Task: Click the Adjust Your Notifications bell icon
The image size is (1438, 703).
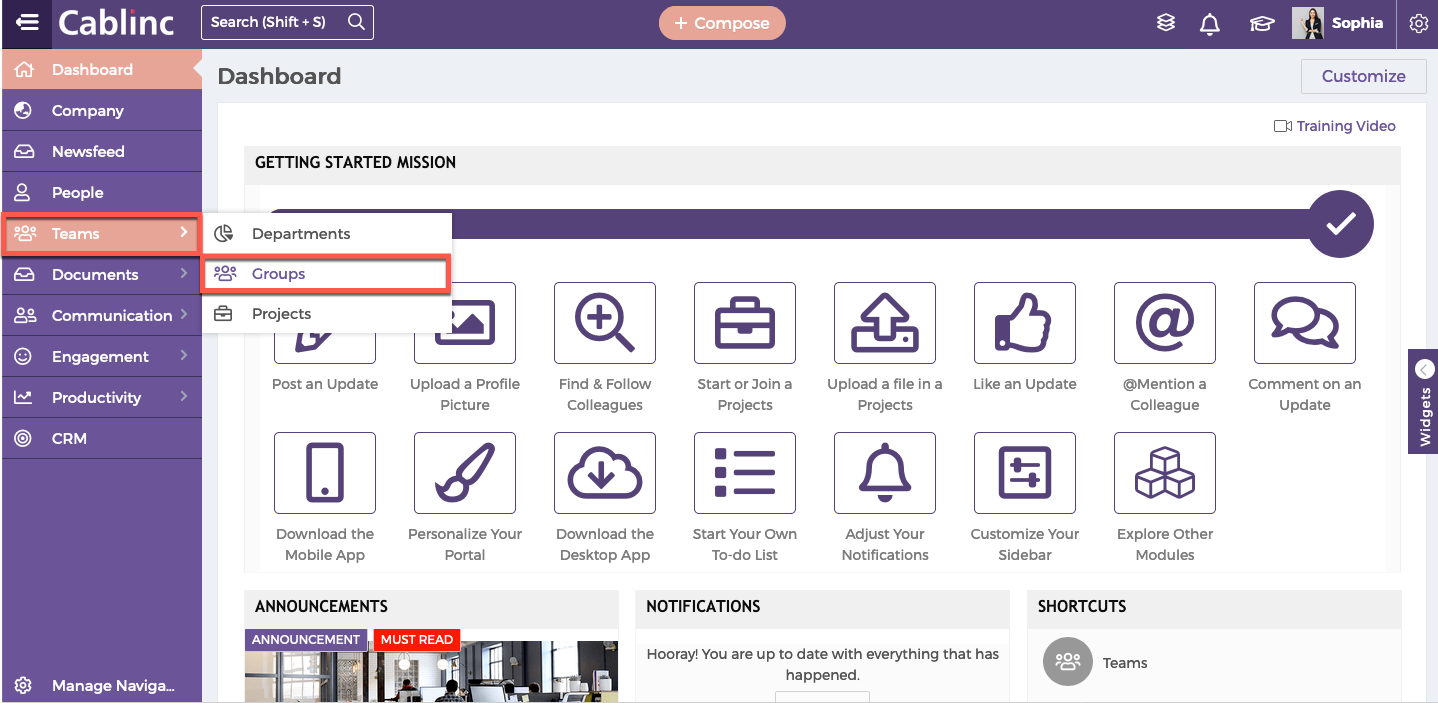Action: point(885,473)
